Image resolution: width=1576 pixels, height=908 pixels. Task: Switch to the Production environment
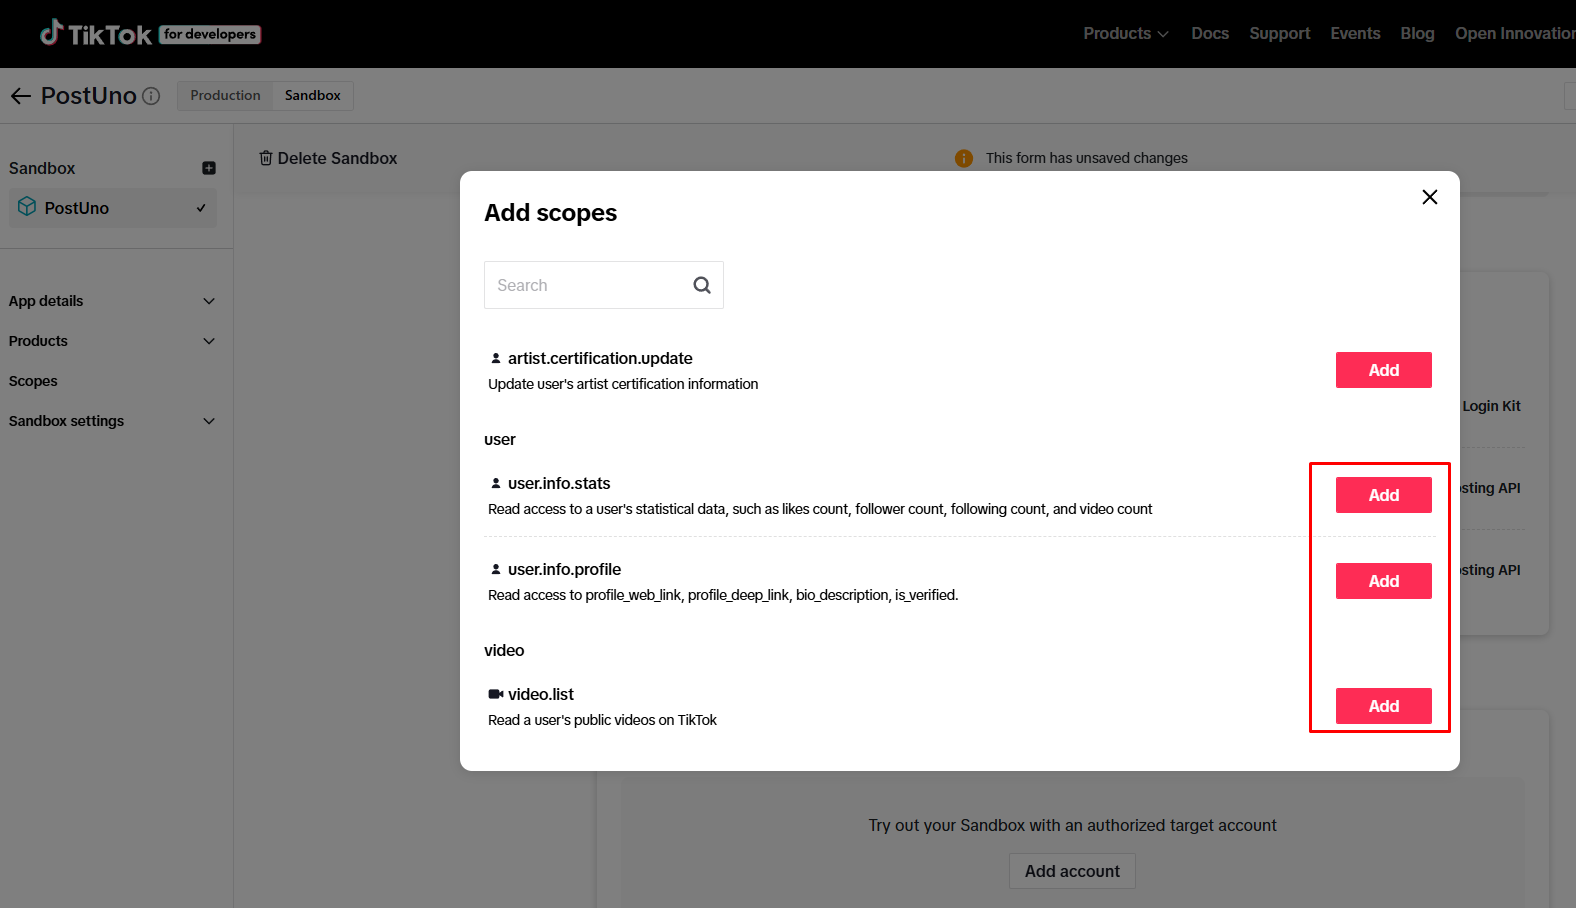225,95
